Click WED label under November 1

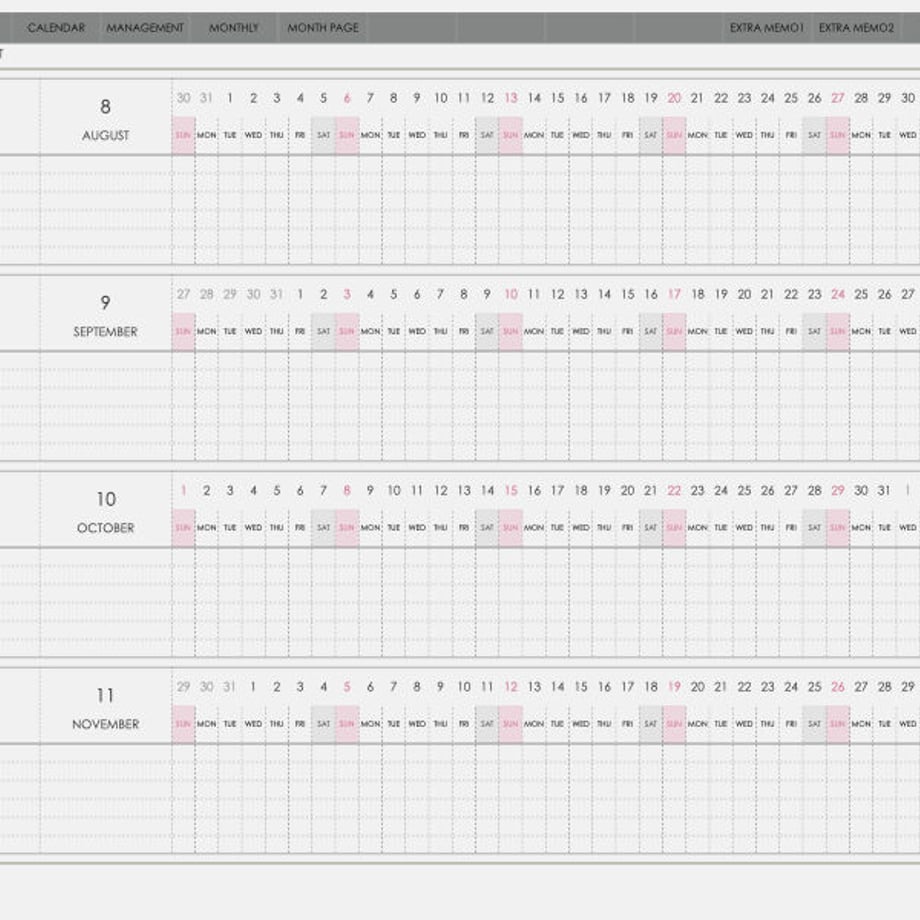(253, 725)
